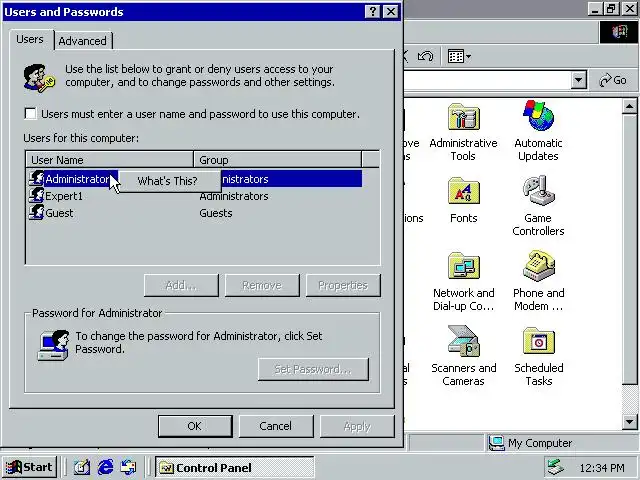Click the Set Password... button
The height and width of the screenshot is (480, 640).
coord(313,369)
